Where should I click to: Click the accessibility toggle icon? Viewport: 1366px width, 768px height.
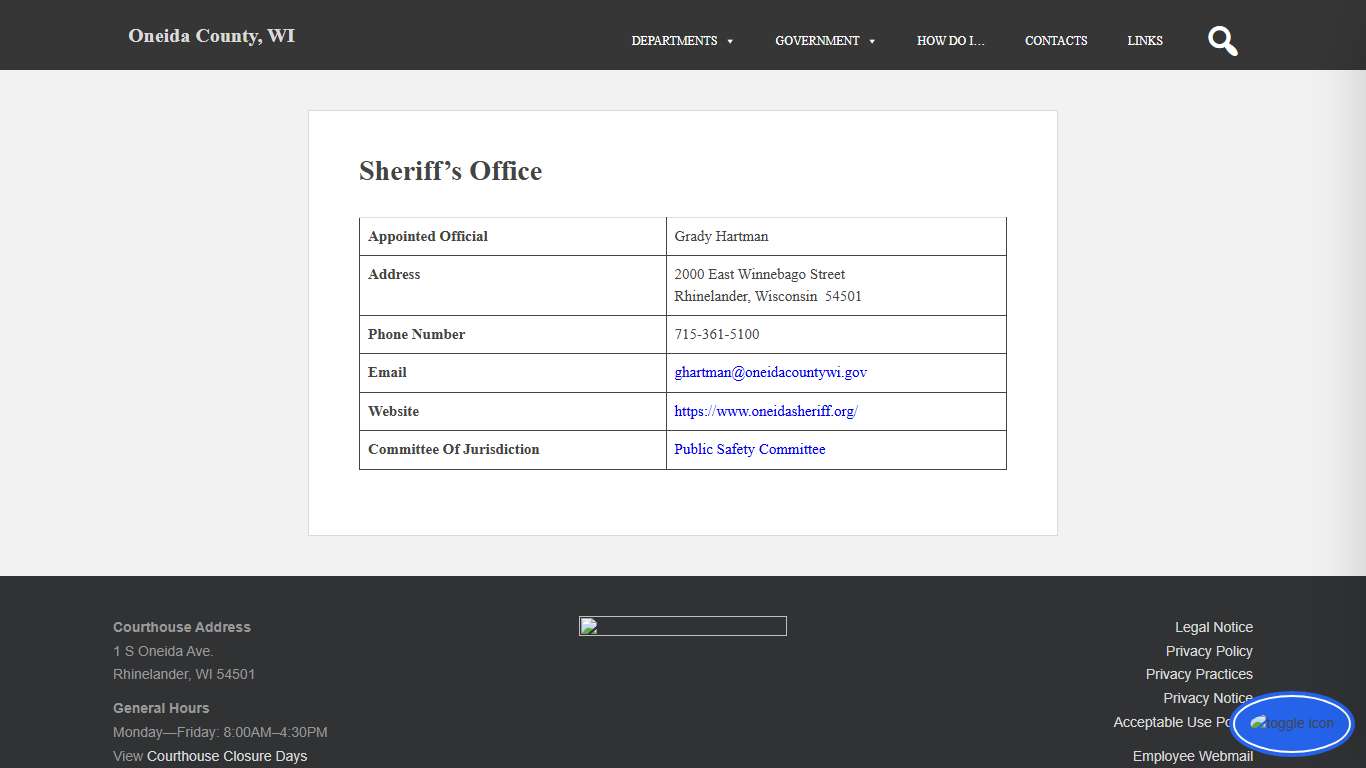tap(1292, 723)
